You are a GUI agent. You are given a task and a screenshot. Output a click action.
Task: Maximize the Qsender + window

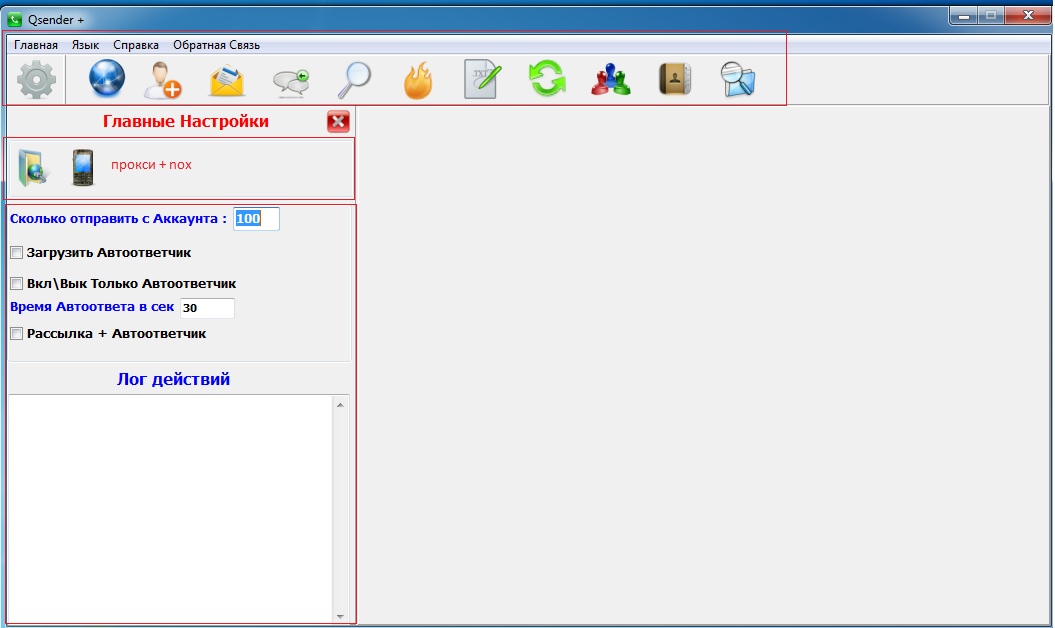[991, 15]
